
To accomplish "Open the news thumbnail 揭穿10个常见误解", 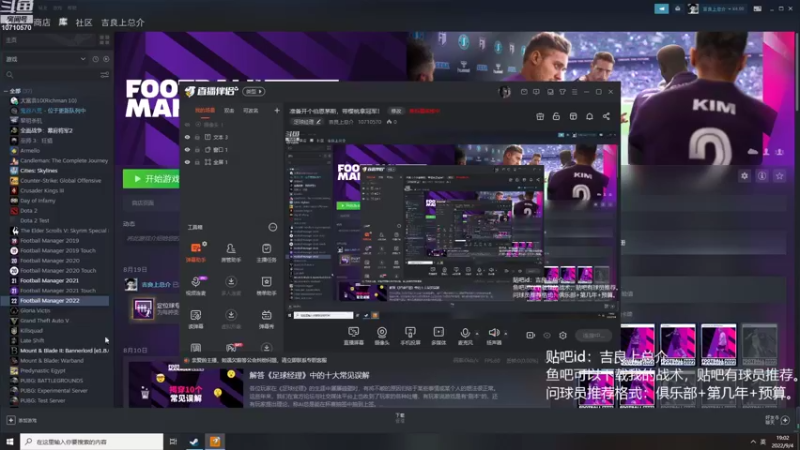I will [x=186, y=385].
